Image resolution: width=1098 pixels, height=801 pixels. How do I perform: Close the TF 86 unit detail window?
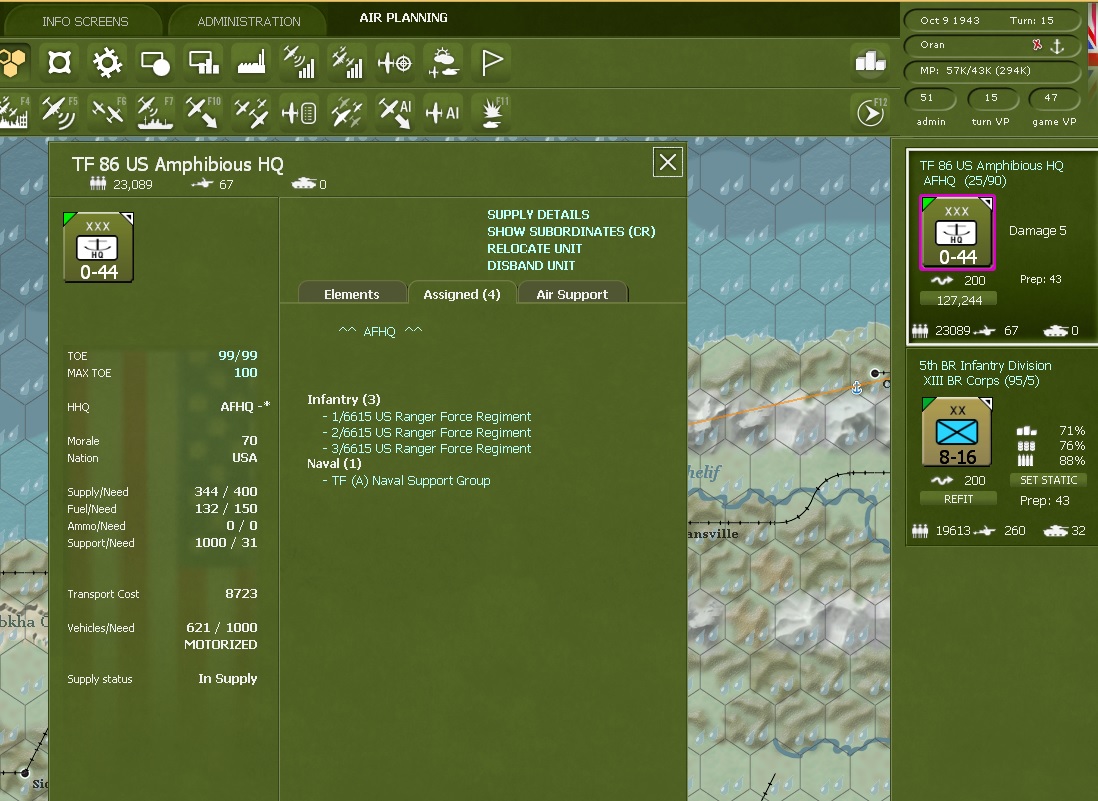[x=667, y=162]
